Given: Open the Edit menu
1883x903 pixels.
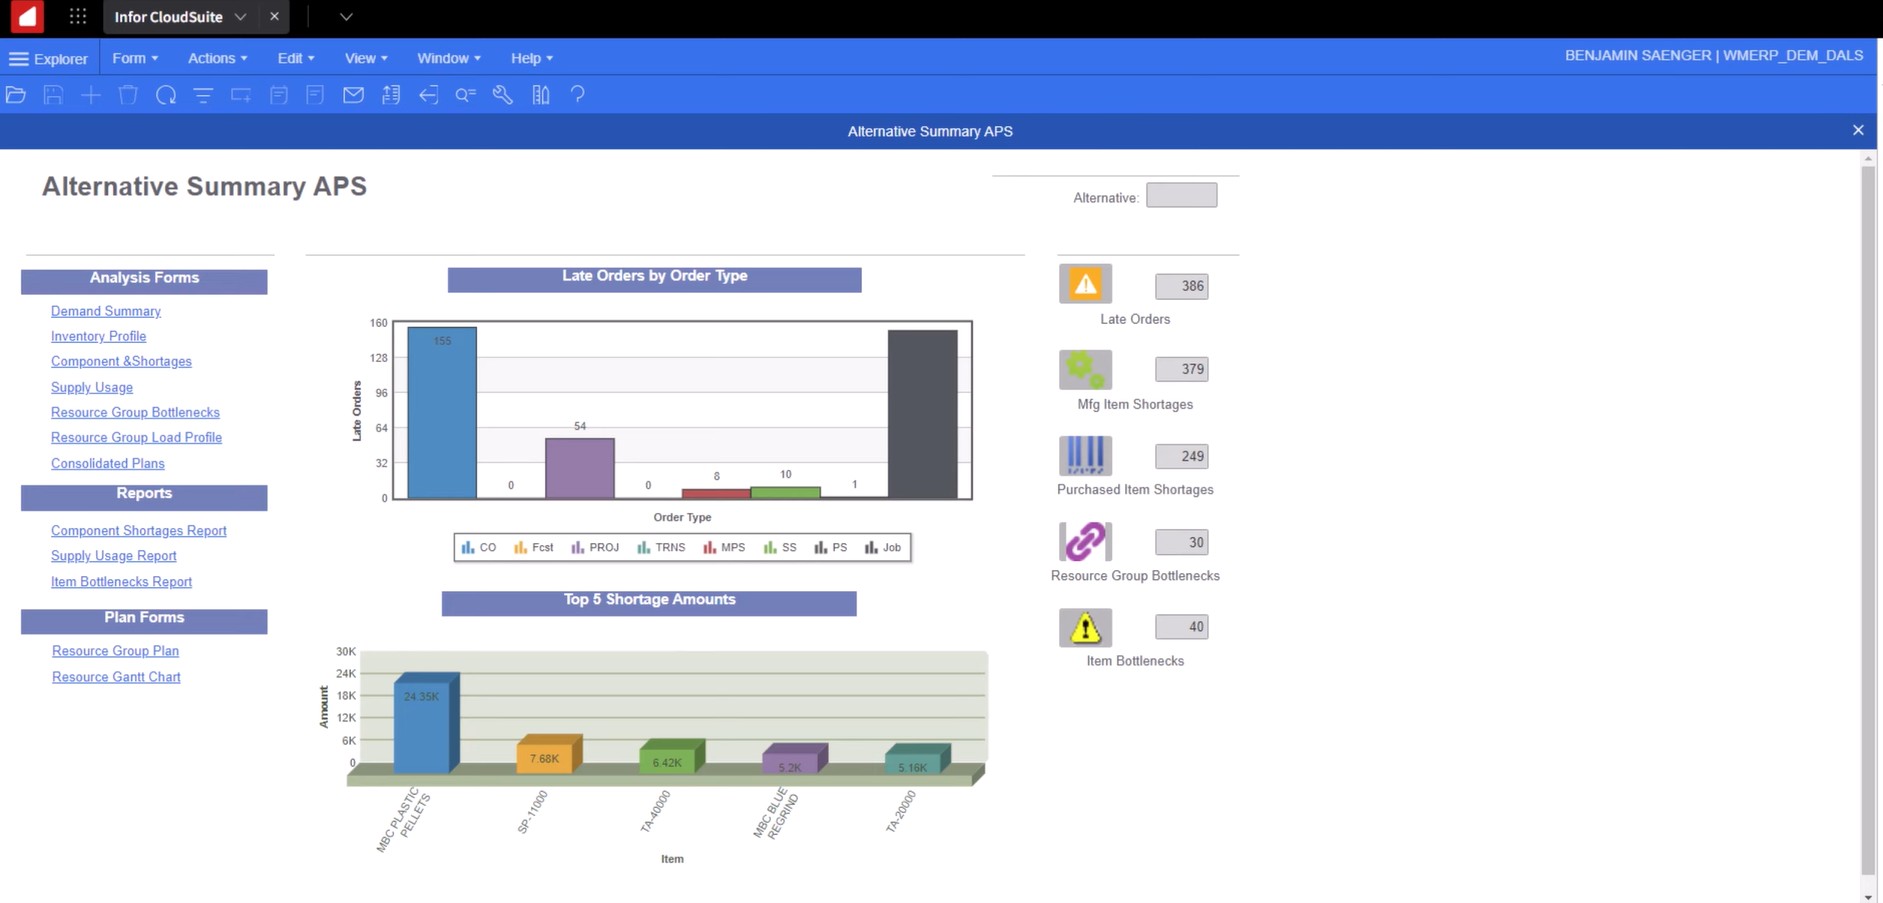Looking at the screenshot, I should pos(296,58).
